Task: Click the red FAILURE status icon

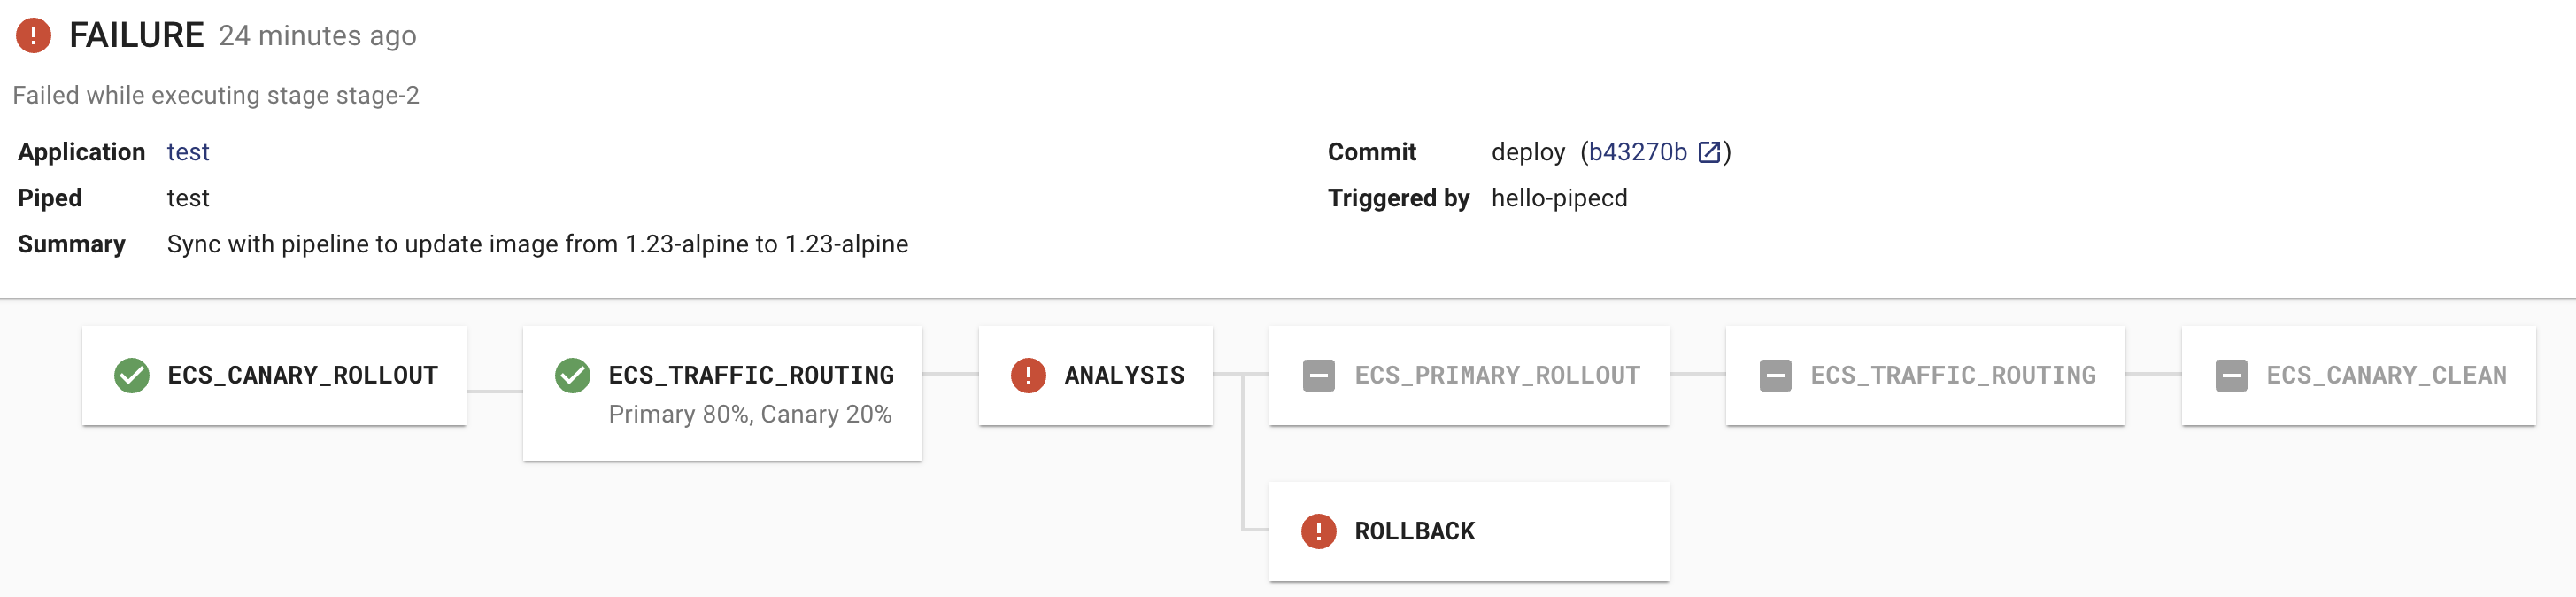Action: pyautogui.click(x=34, y=36)
